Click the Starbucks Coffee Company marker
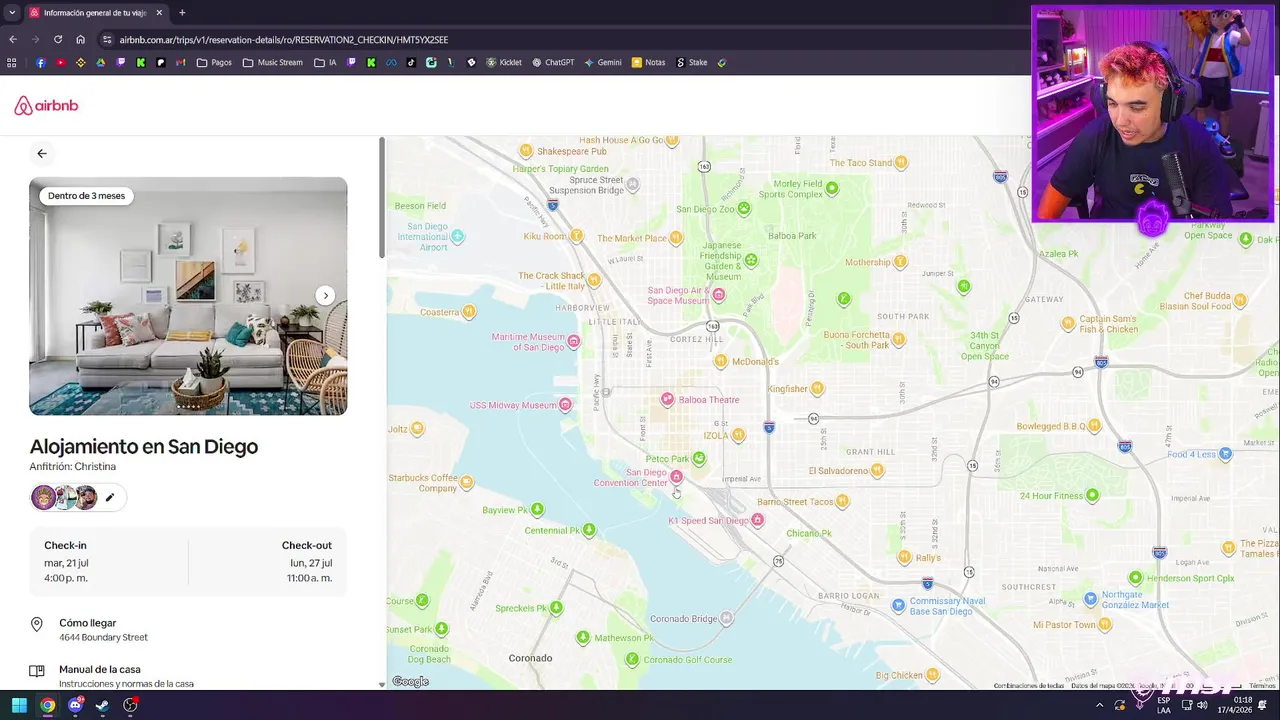 tap(467, 482)
